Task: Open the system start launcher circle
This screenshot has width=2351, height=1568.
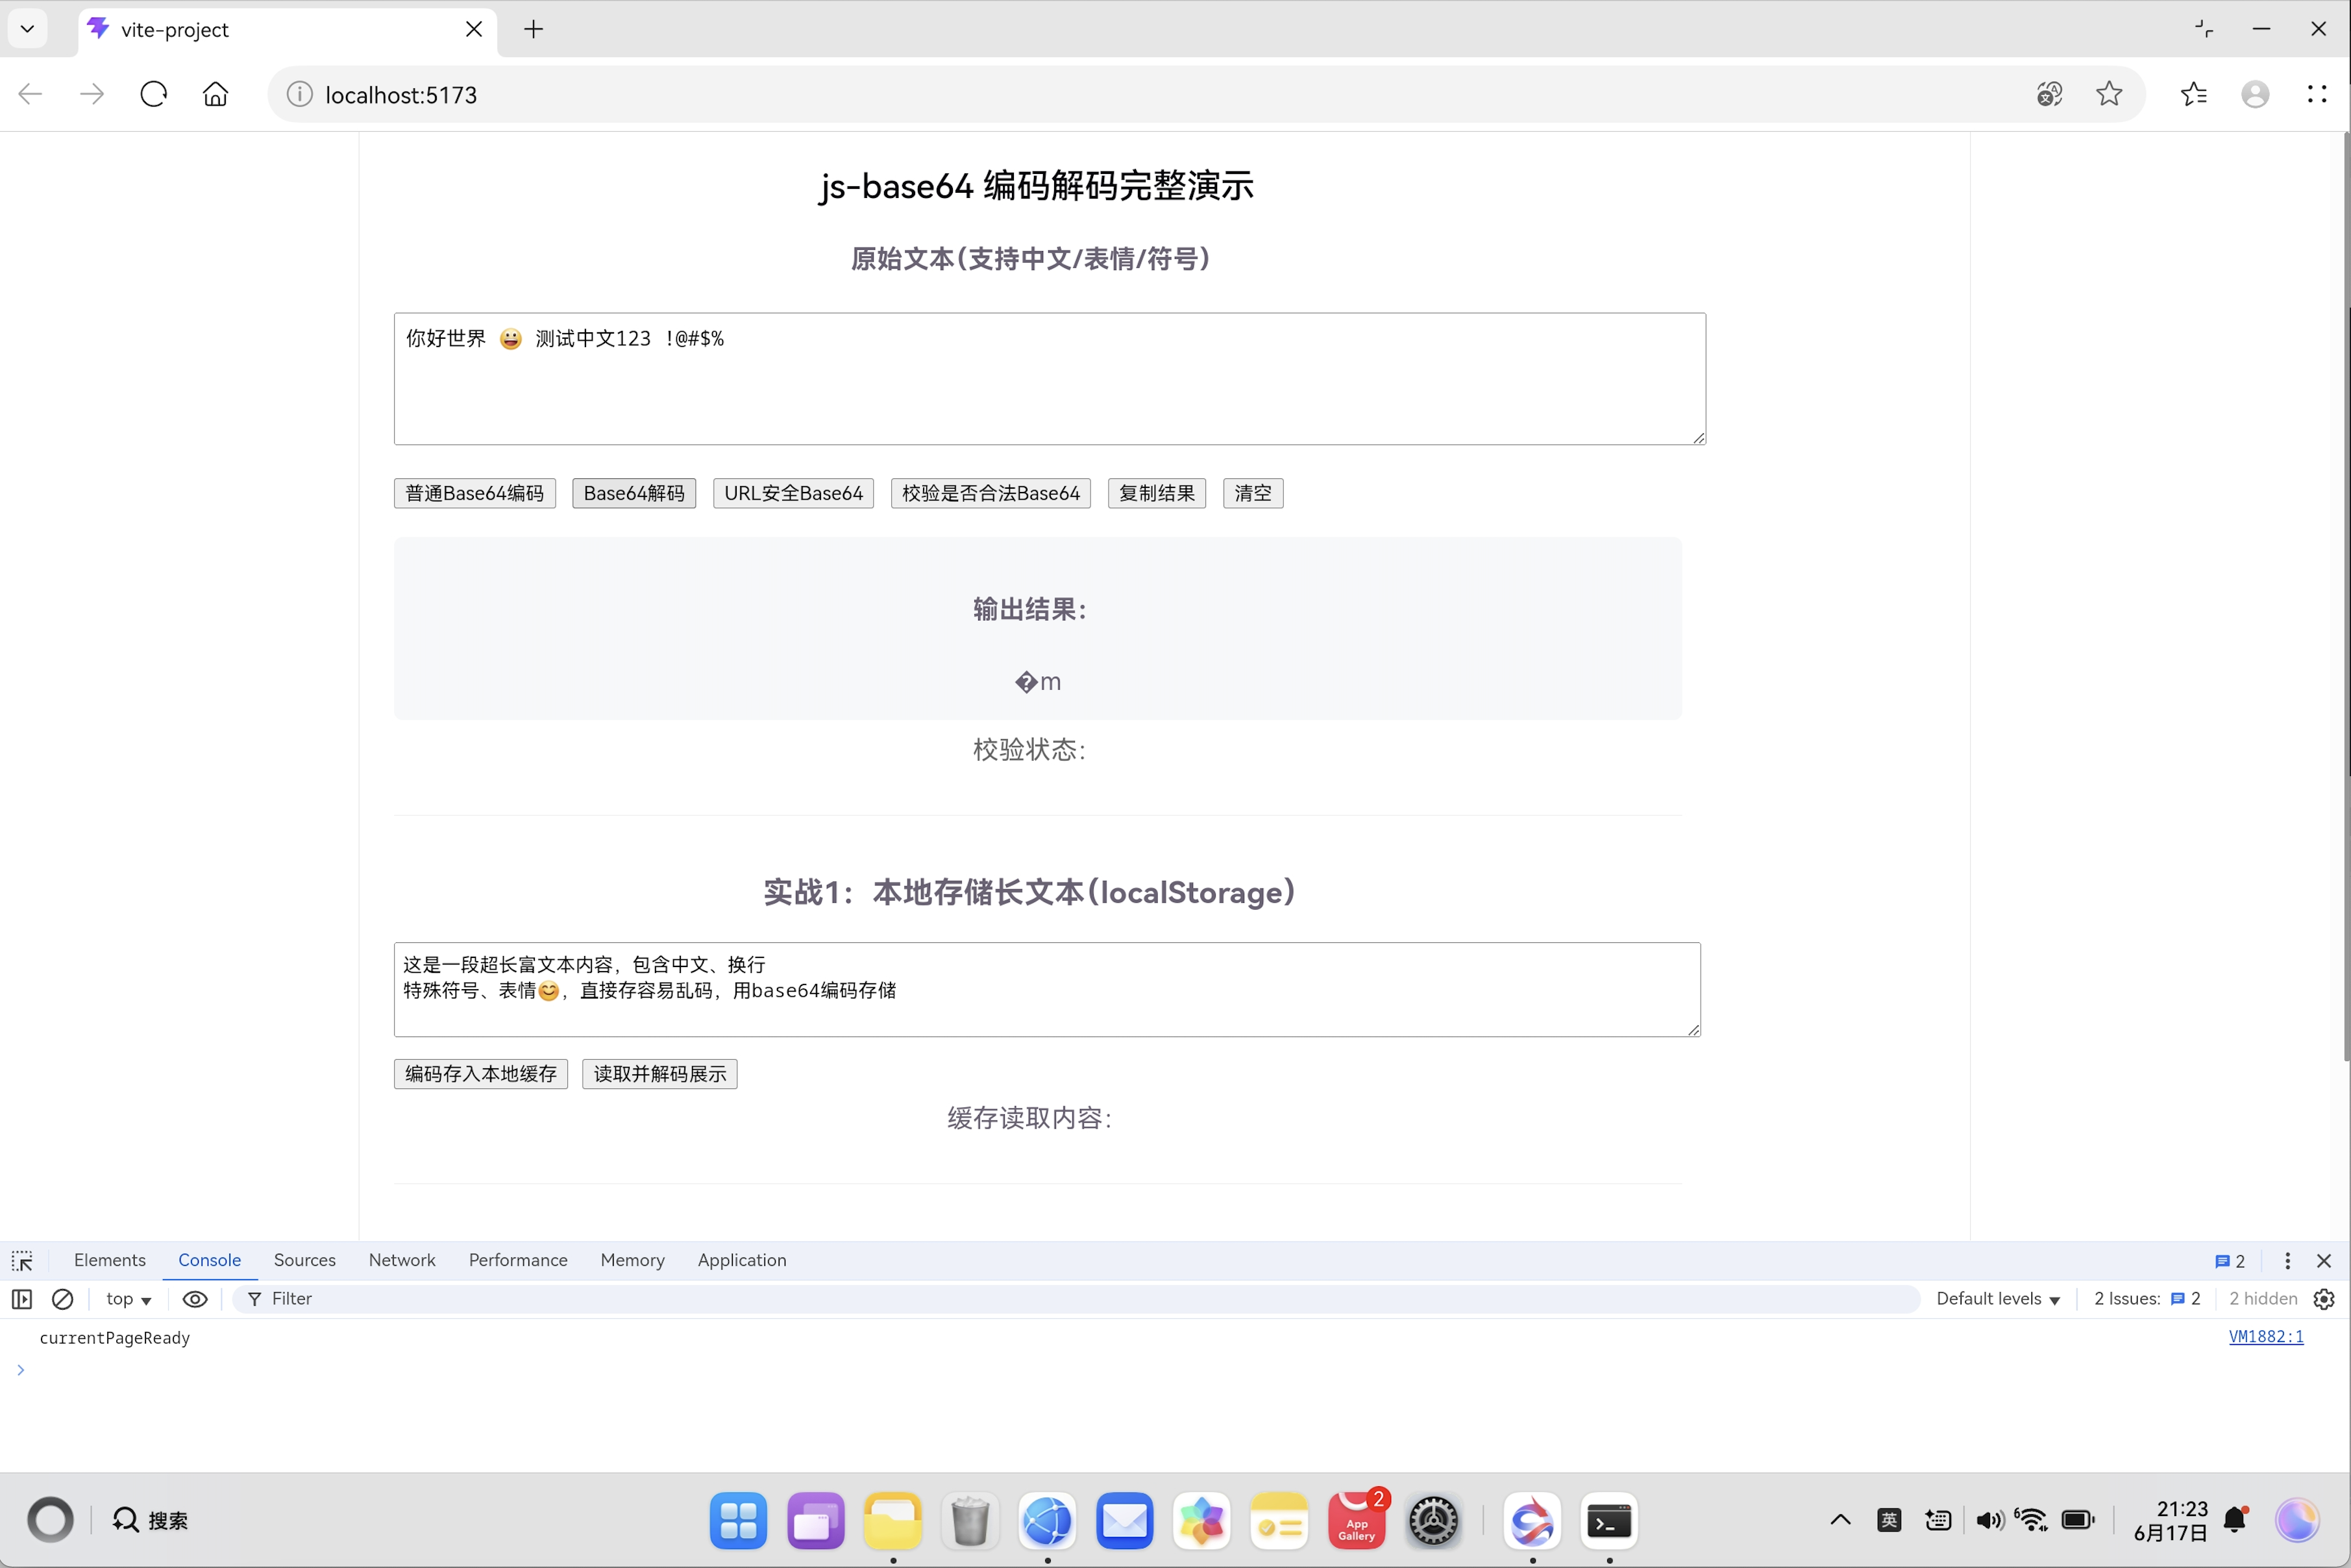Action: [x=50, y=1520]
